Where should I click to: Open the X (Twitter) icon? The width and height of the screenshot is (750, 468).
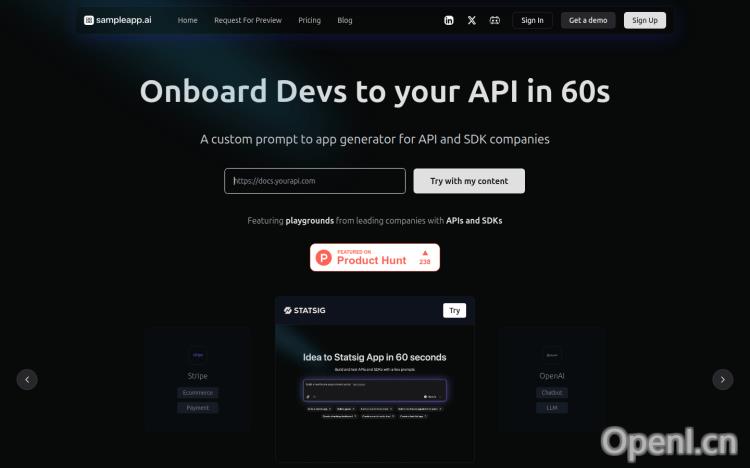(472, 20)
